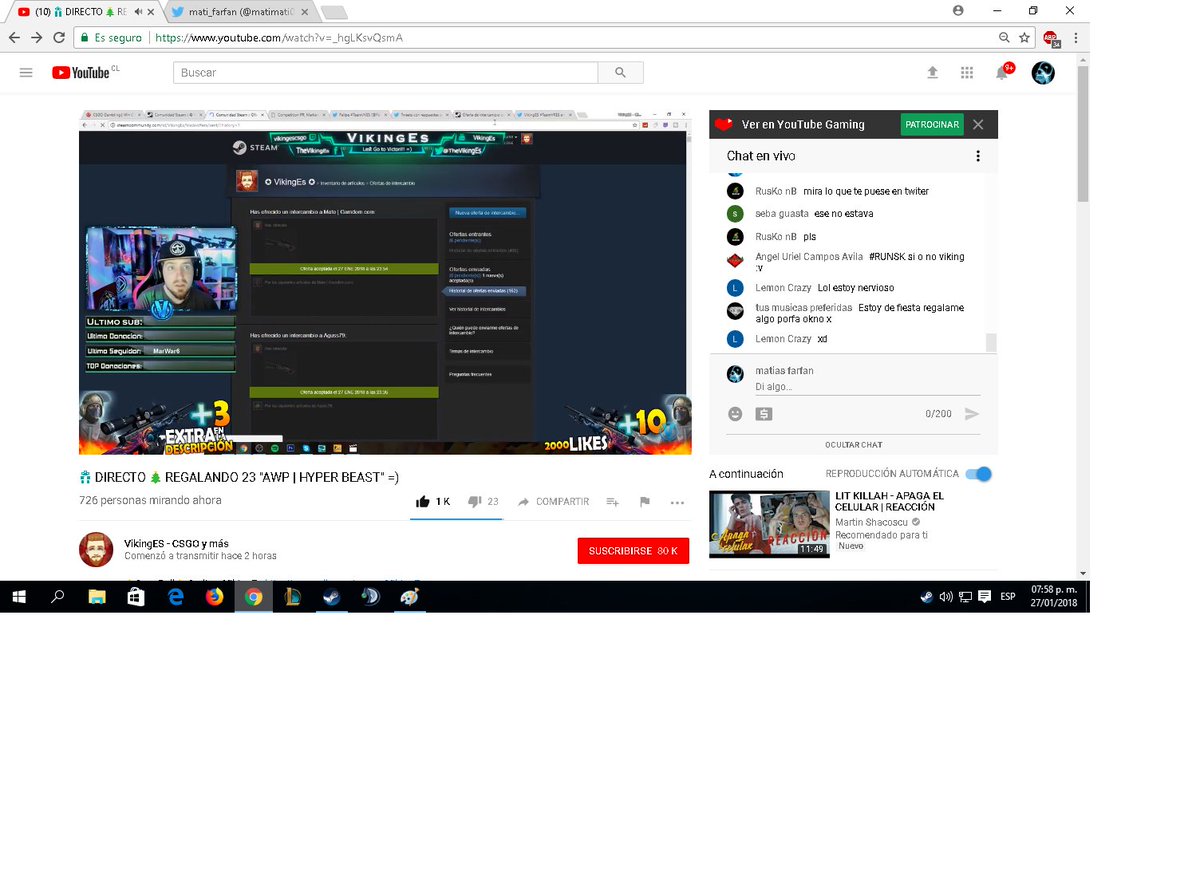Viewport: 1200px width, 895px height.
Task: Open the account avatar menu
Action: pyautogui.click(x=1043, y=73)
